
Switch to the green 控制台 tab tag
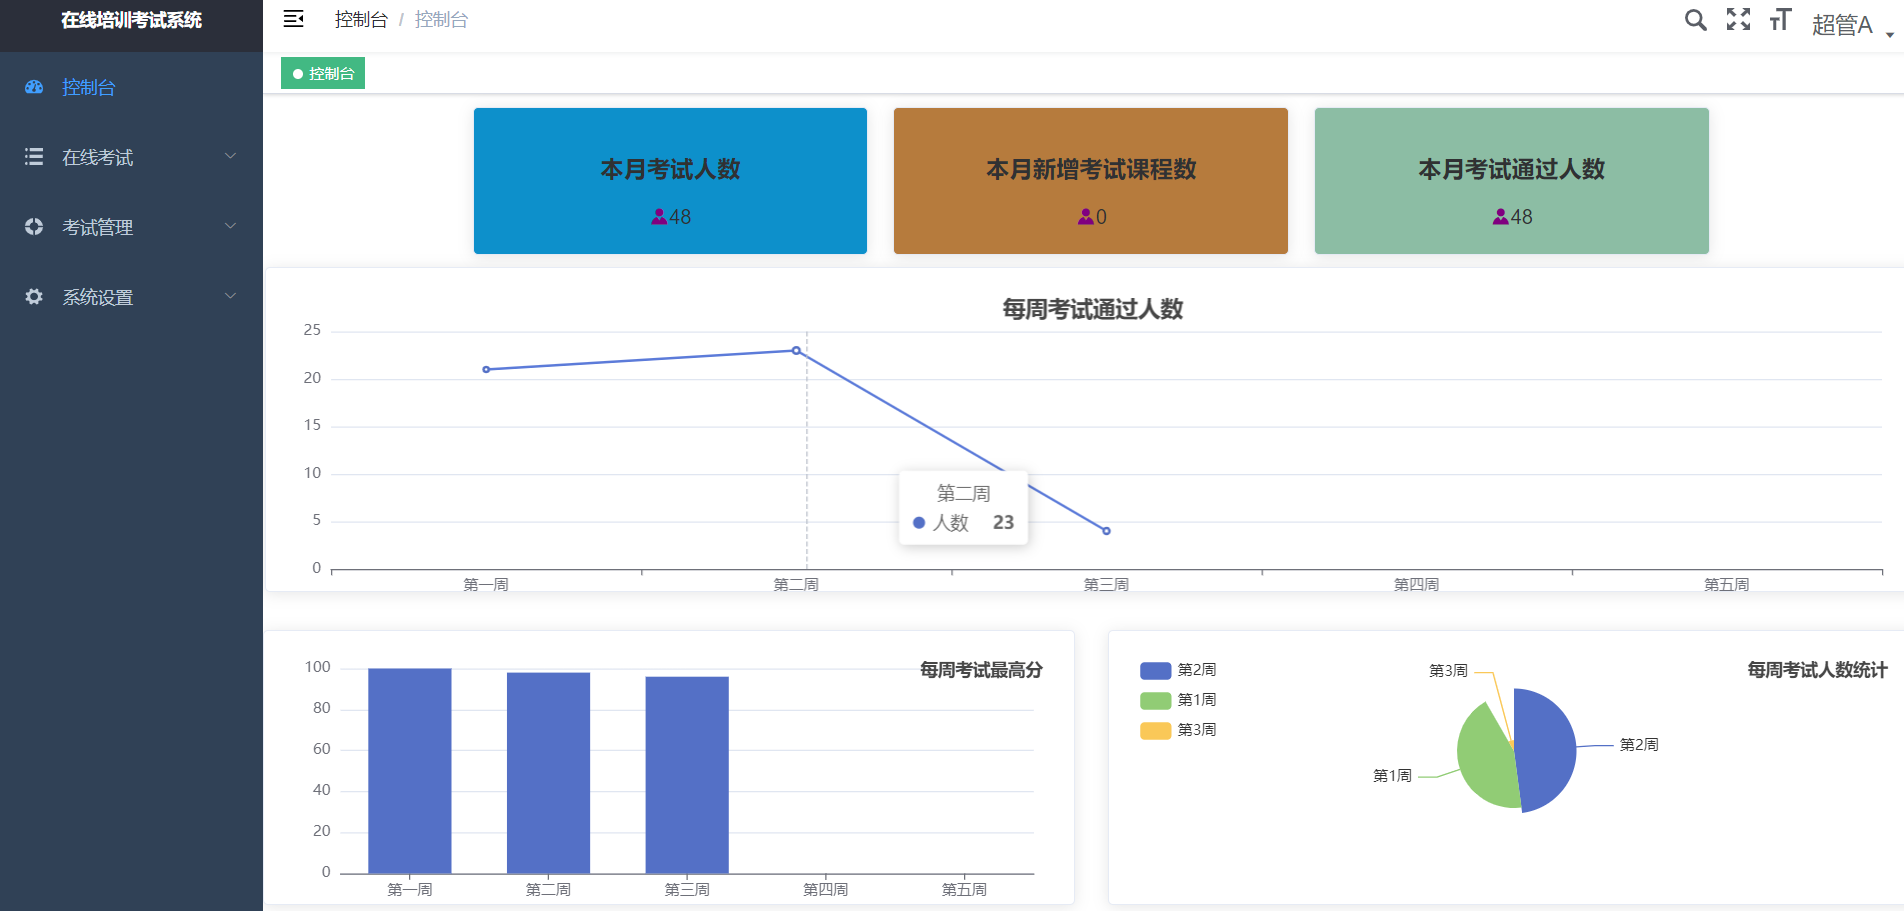click(x=323, y=73)
